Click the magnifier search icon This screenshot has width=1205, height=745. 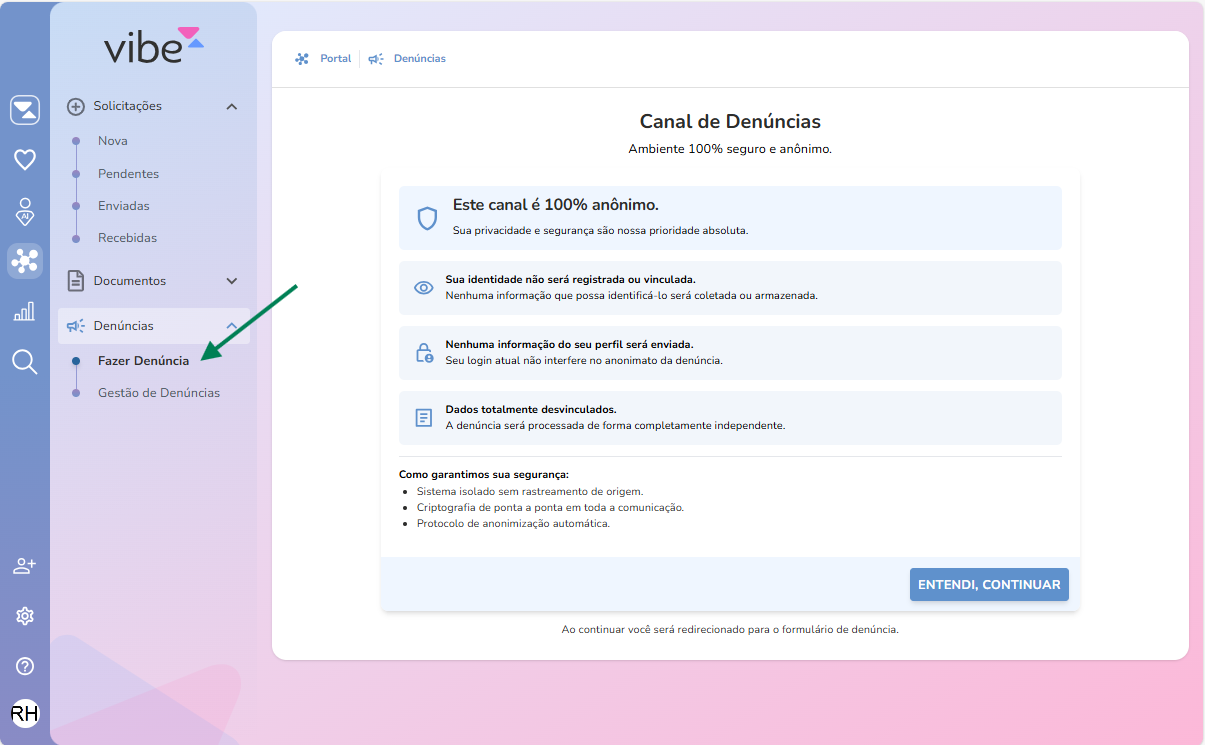pyautogui.click(x=25, y=362)
